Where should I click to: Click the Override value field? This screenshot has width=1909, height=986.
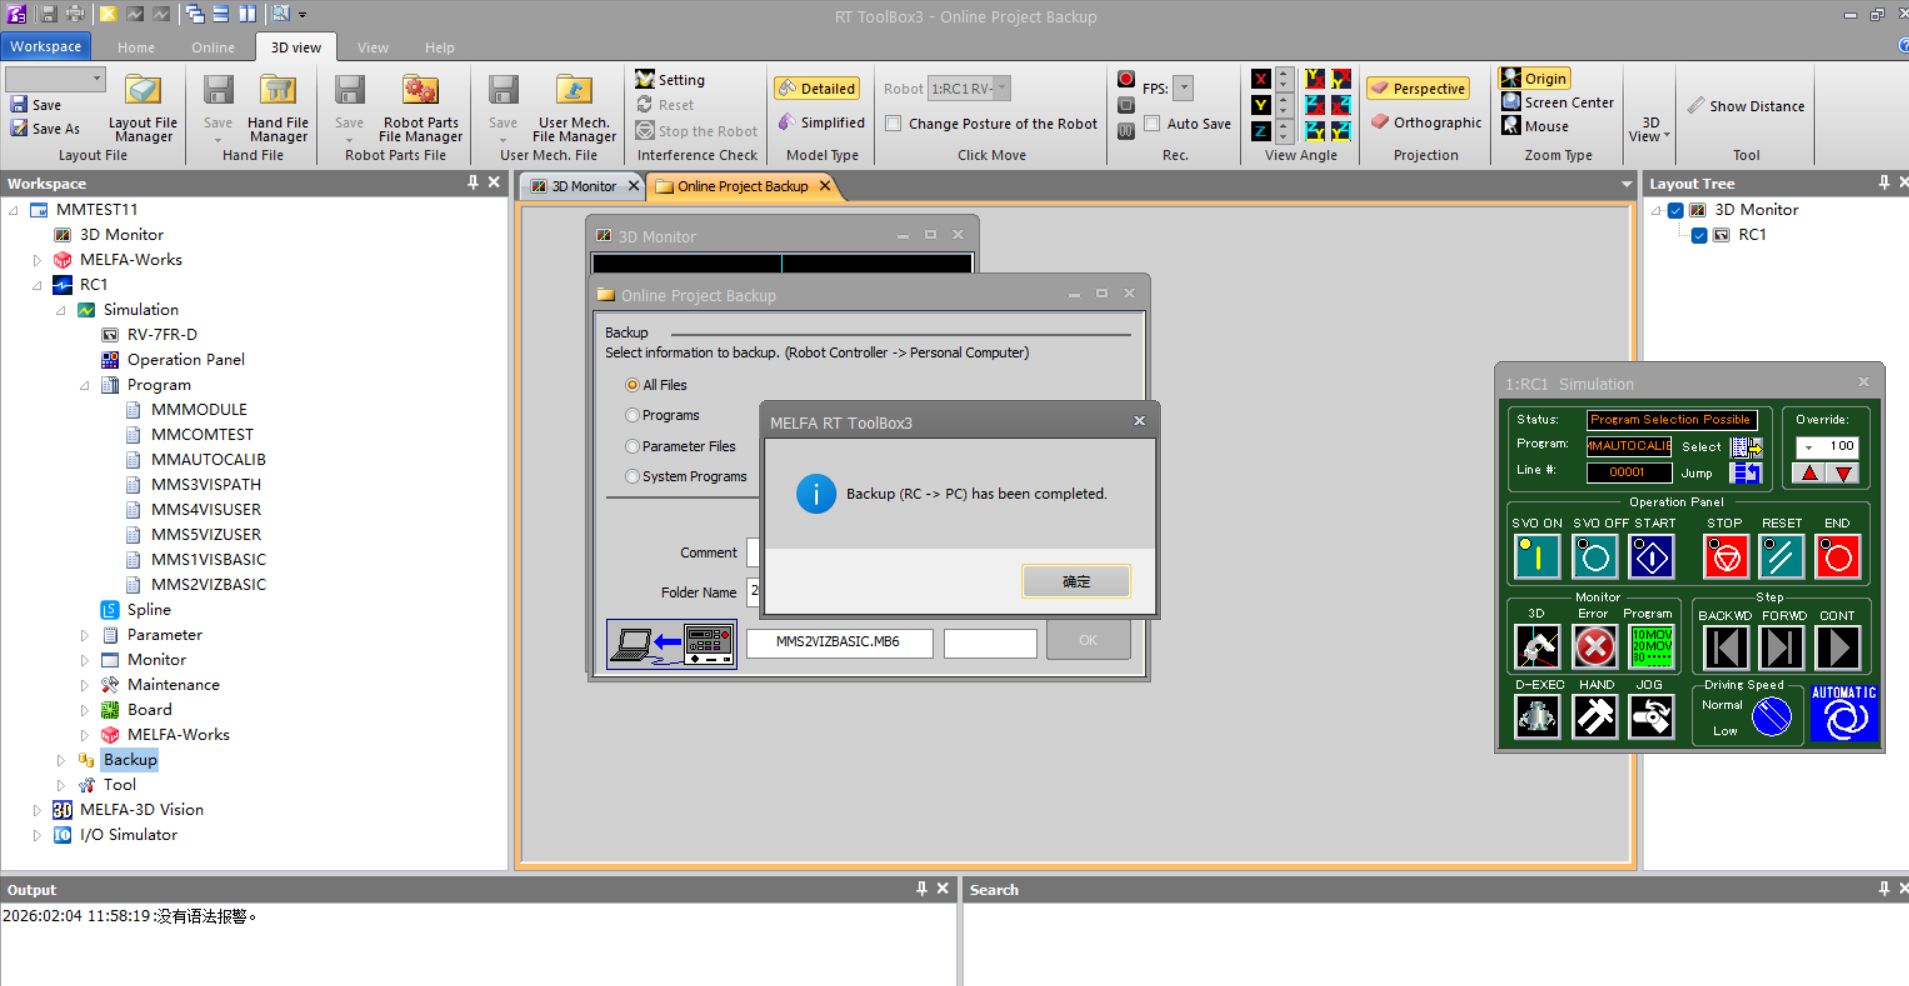tap(1827, 446)
